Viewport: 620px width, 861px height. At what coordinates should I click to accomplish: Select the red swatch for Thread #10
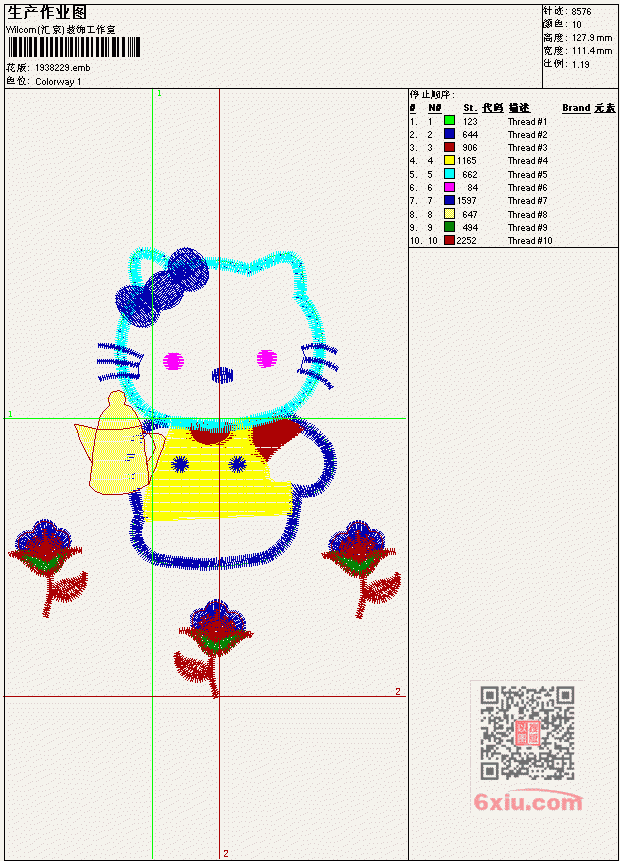click(x=449, y=240)
